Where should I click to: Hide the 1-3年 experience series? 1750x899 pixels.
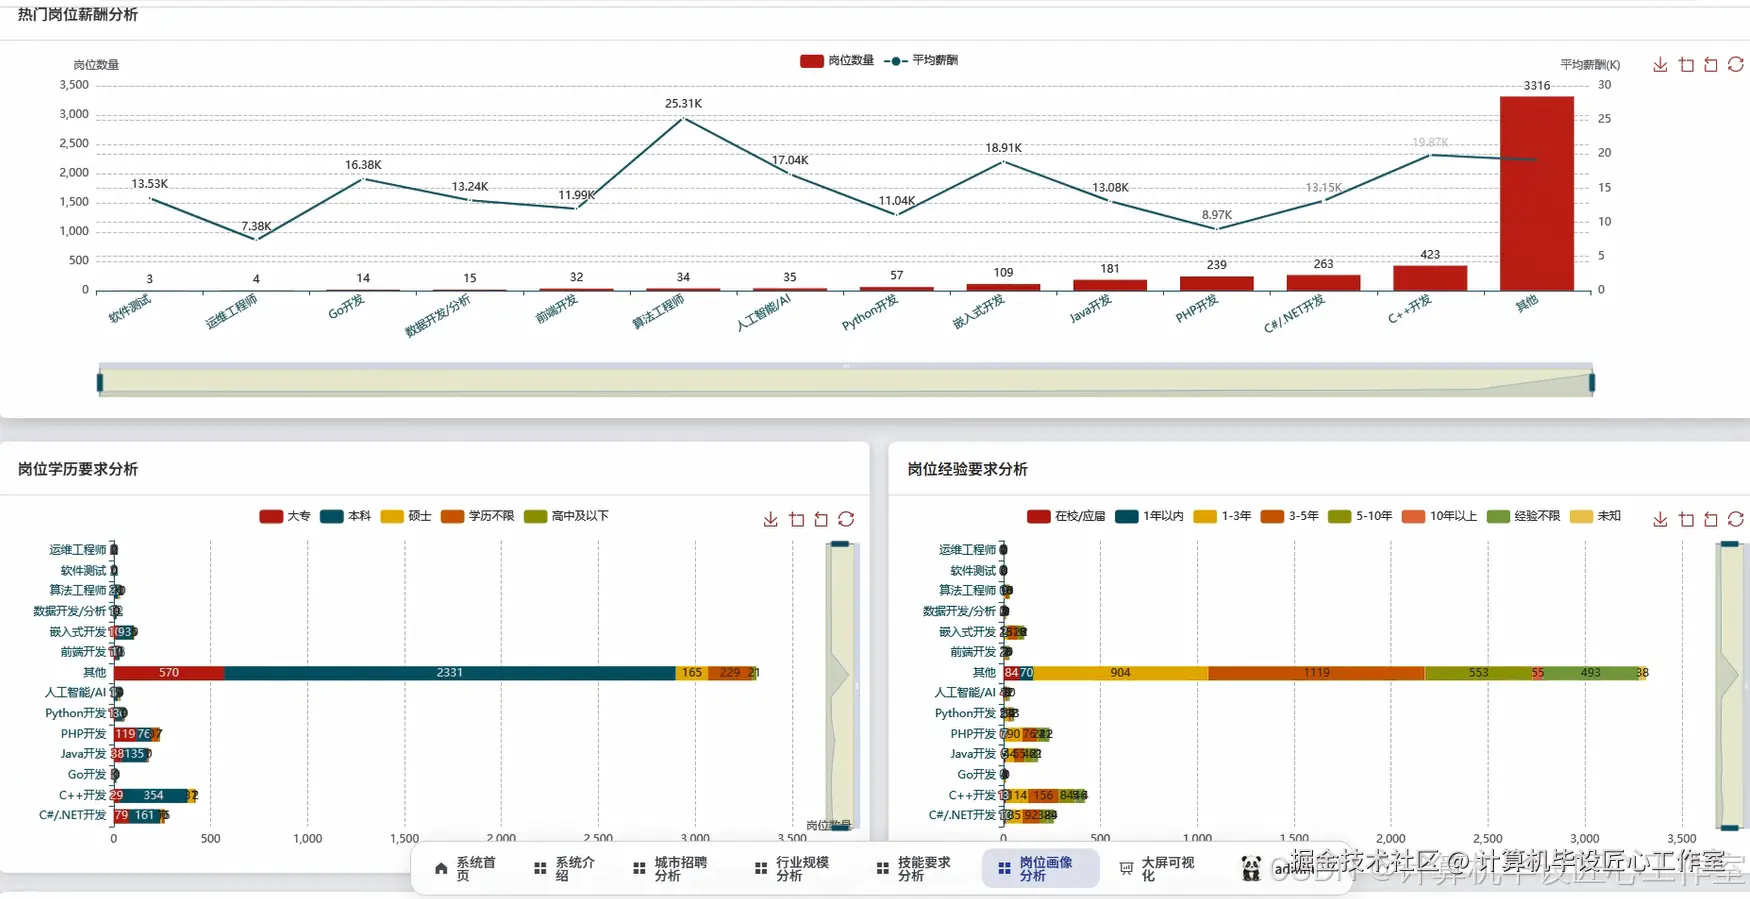coord(1222,516)
